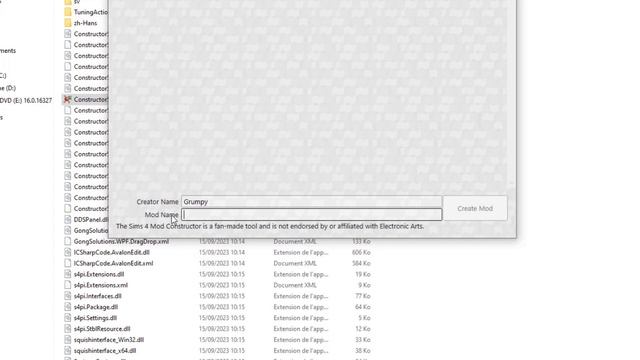
Task: Select the squishinterface_Win32.dll file icon
Action: (68, 340)
